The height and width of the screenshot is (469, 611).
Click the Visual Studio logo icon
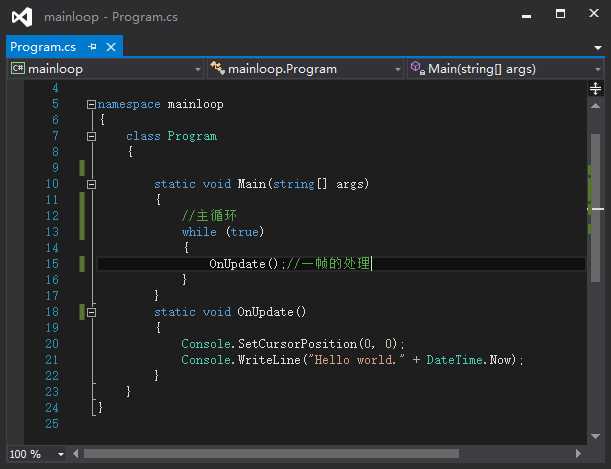click(x=22, y=17)
